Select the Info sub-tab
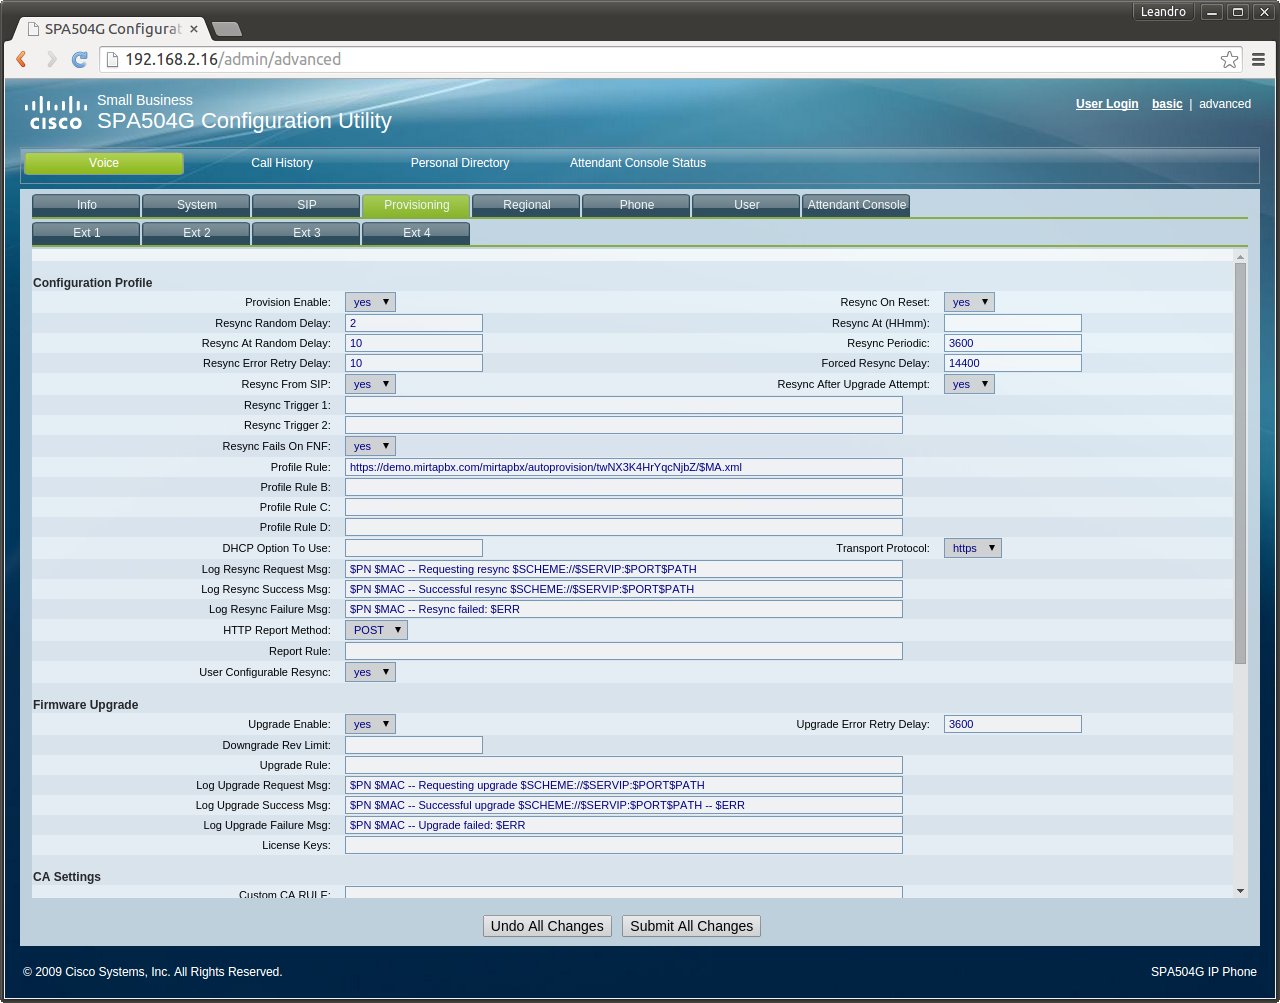 [x=86, y=205]
